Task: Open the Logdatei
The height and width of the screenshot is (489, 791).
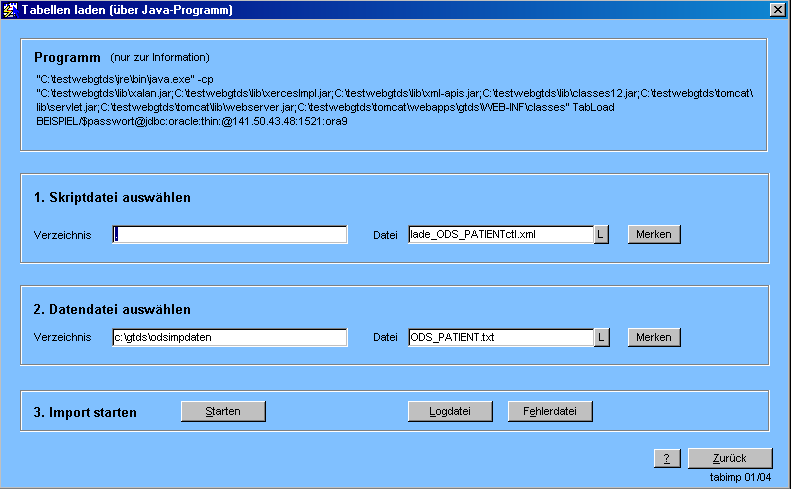Action: (x=450, y=411)
